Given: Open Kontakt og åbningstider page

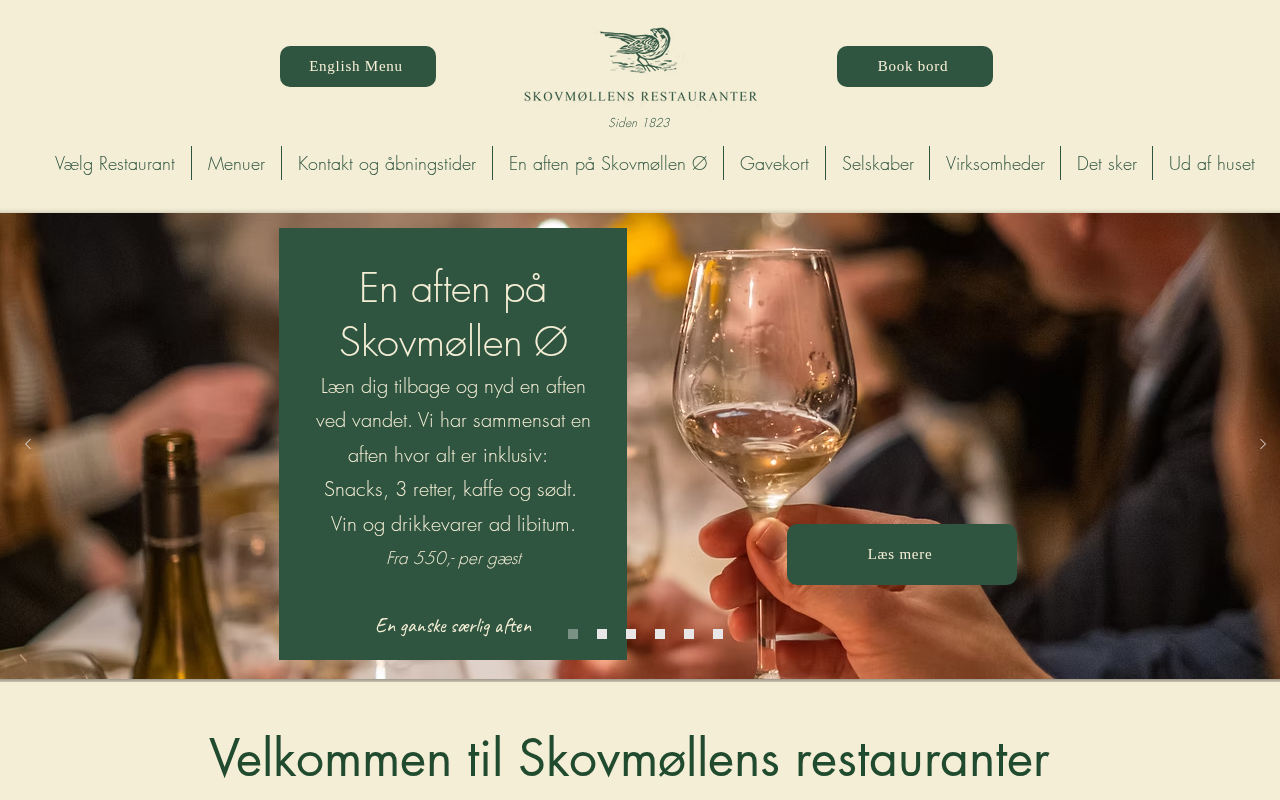Looking at the screenshot, I should pyautogui.click(x=387, y=163).
